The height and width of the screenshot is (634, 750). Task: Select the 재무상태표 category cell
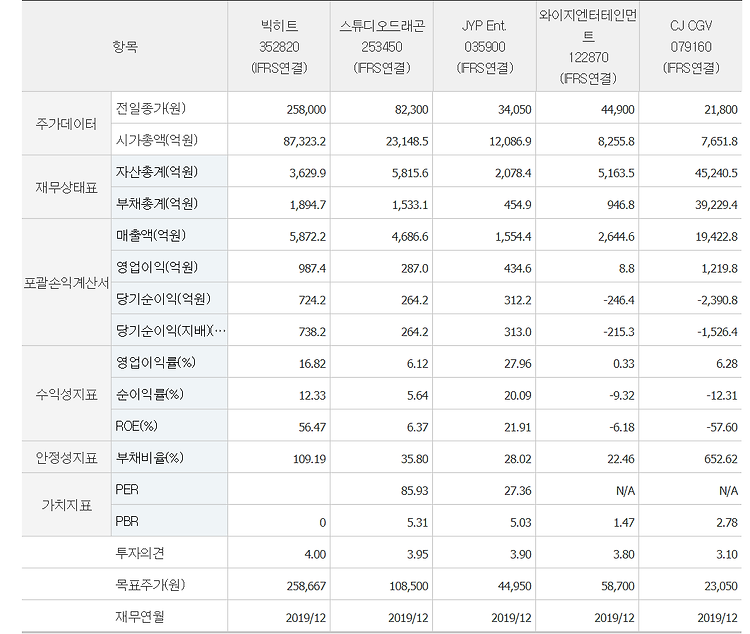click(x=66, y=188)
